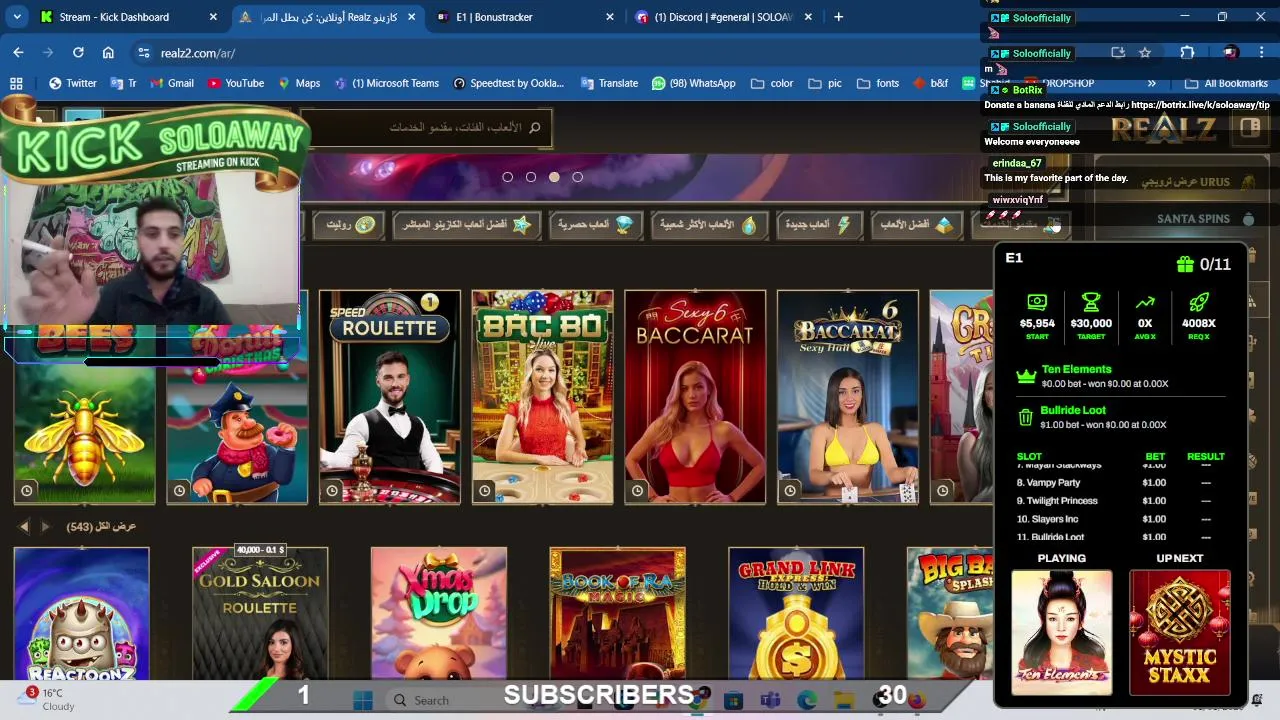1280x720 pixels.
Task: Select the third banner carousel dot
Action: [554, 177]
